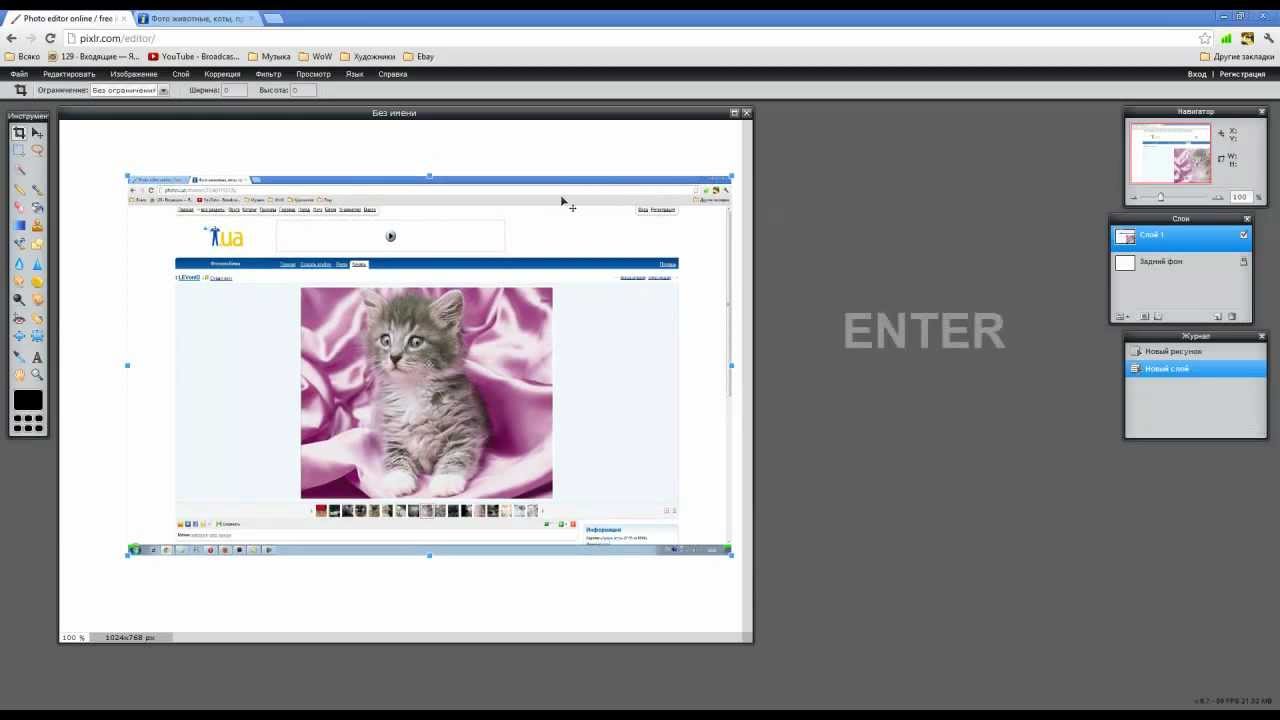
Task: Click the Navigator zoom percent field
Action: coord(1240,197)
